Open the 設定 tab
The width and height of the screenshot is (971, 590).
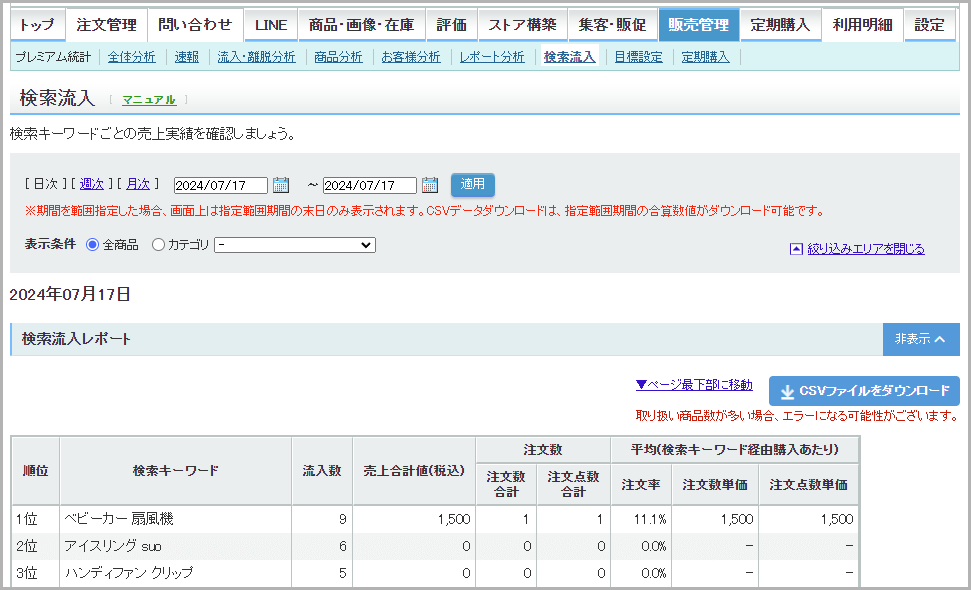point(930,25)
